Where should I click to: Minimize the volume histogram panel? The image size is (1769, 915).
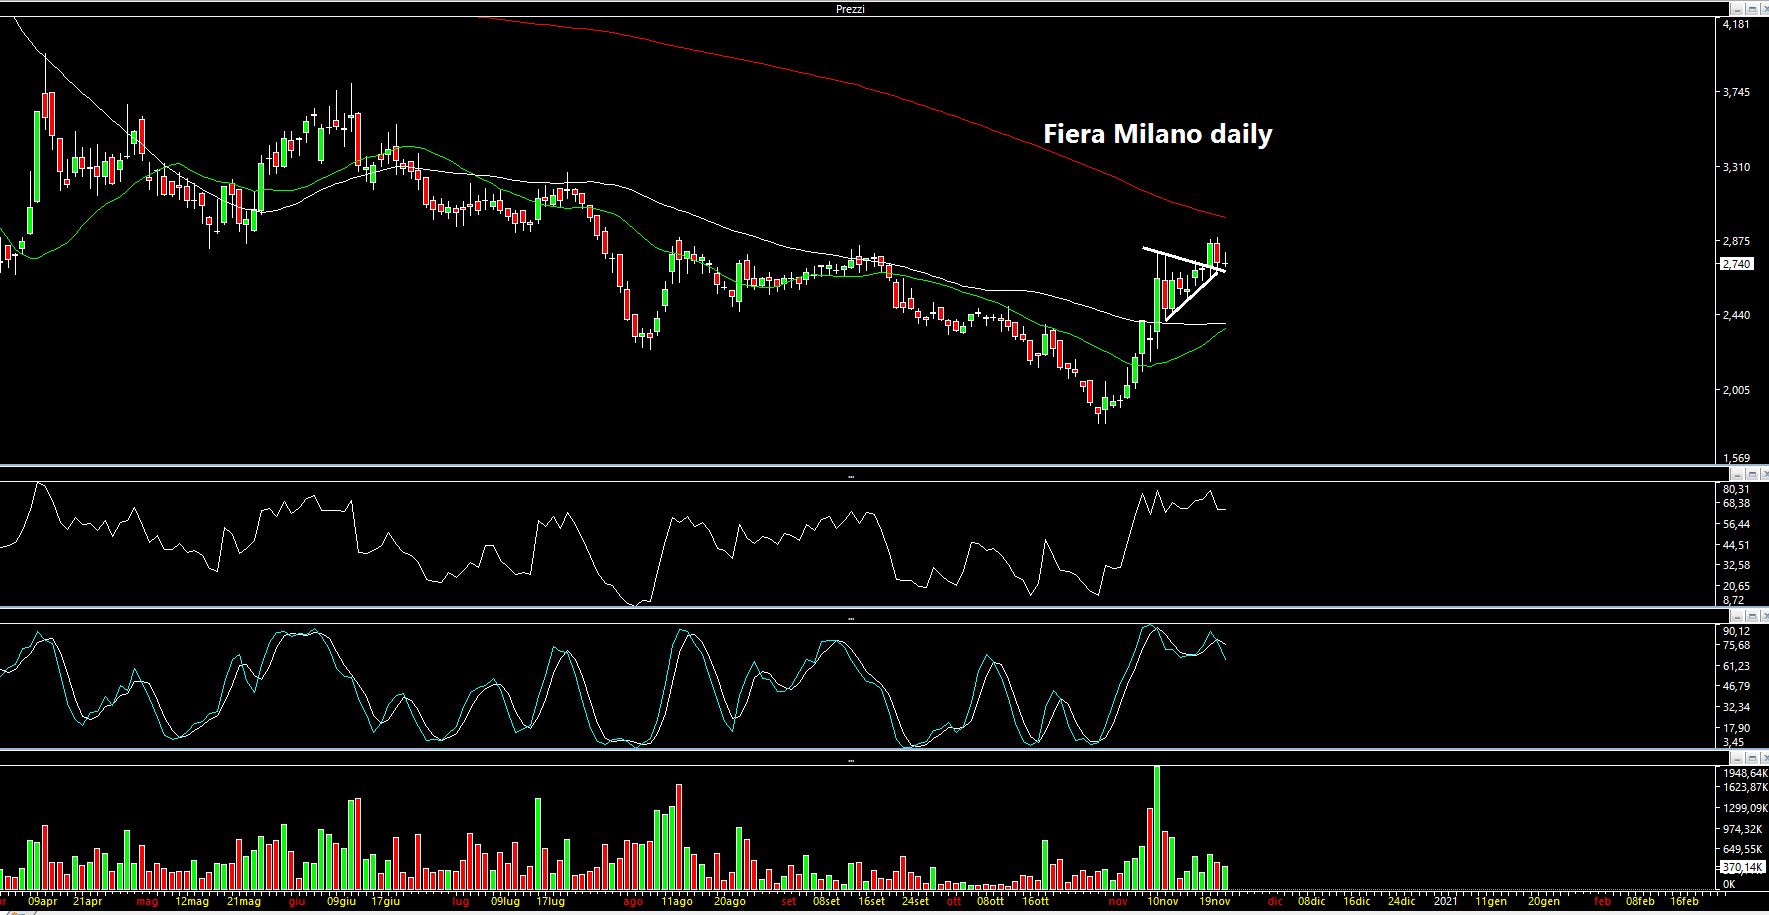click(1737, 758)
